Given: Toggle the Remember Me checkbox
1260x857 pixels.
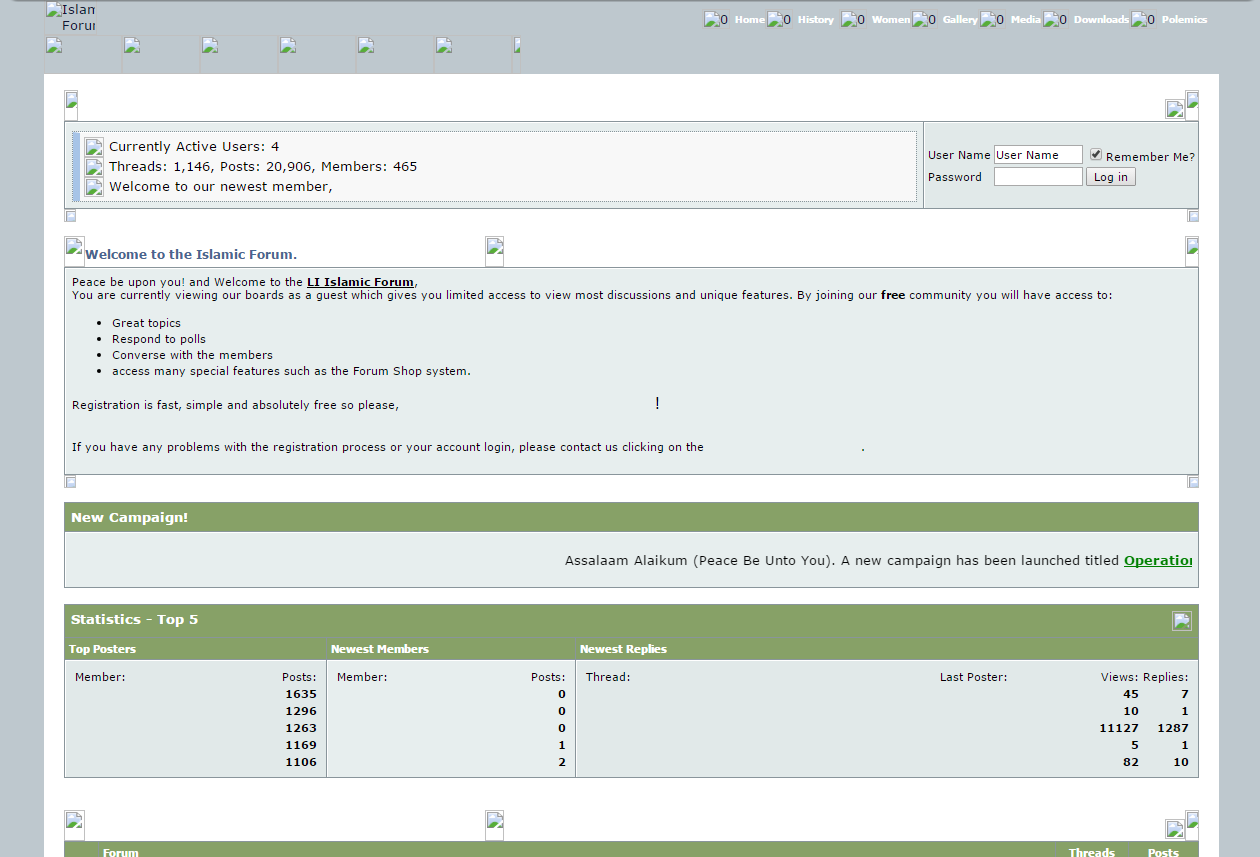Looking at the screenshot, I should [x=1096, y=155].
